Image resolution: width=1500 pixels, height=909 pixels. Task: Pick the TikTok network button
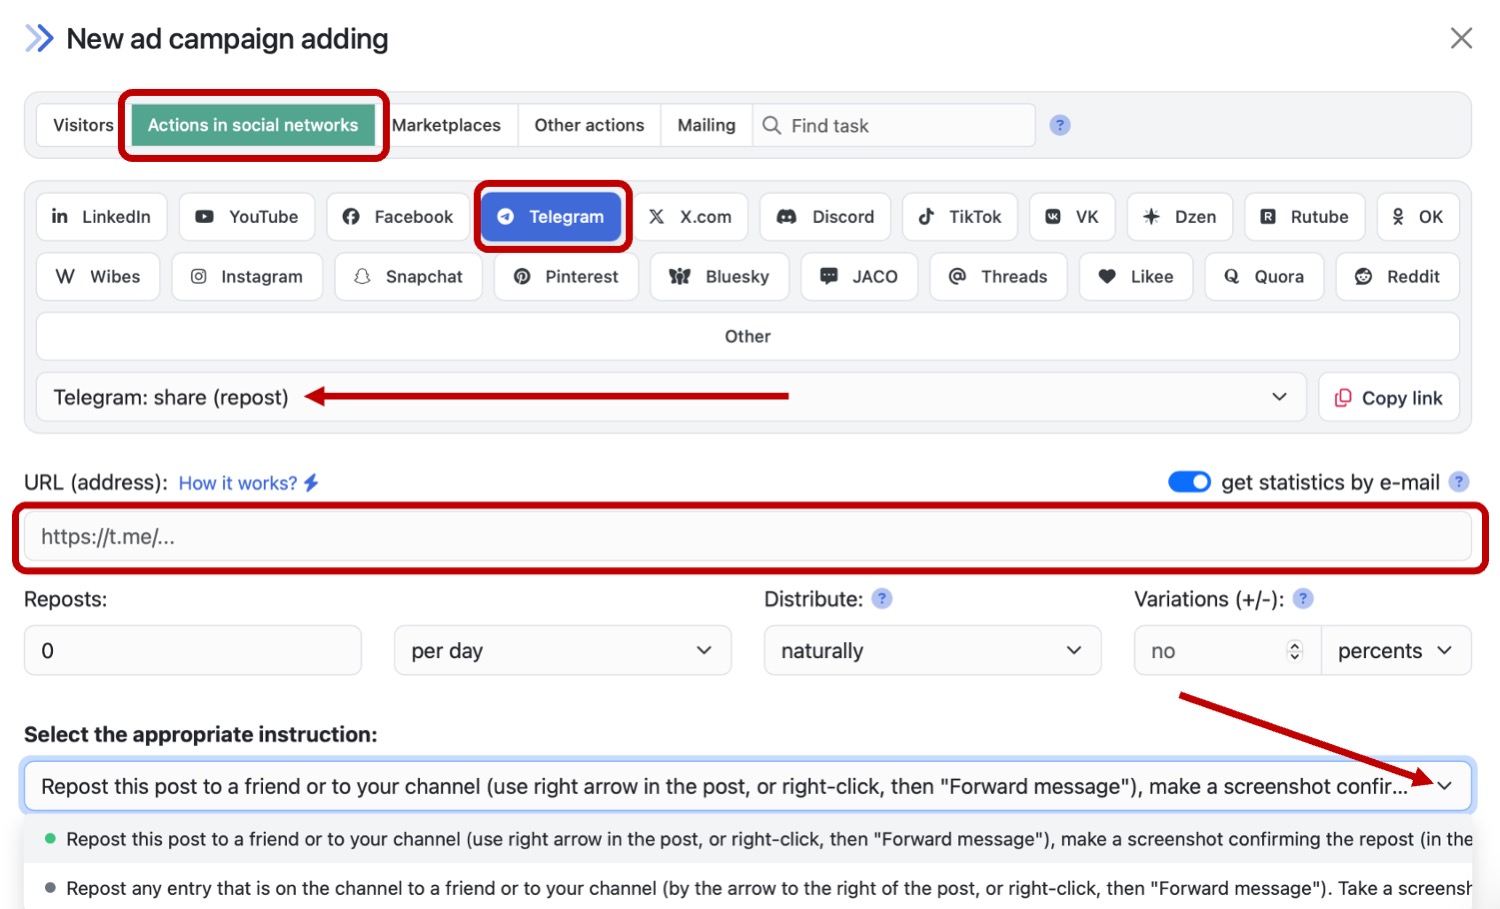click(x=959, y=217)
